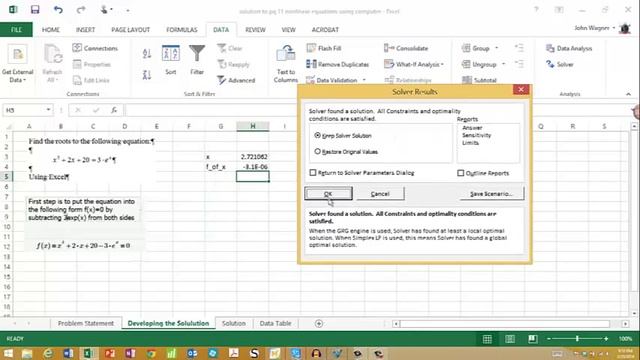The image size is (640, 360).
Task: Switch to Page Layout view in status bar
Action: (510, 339)
